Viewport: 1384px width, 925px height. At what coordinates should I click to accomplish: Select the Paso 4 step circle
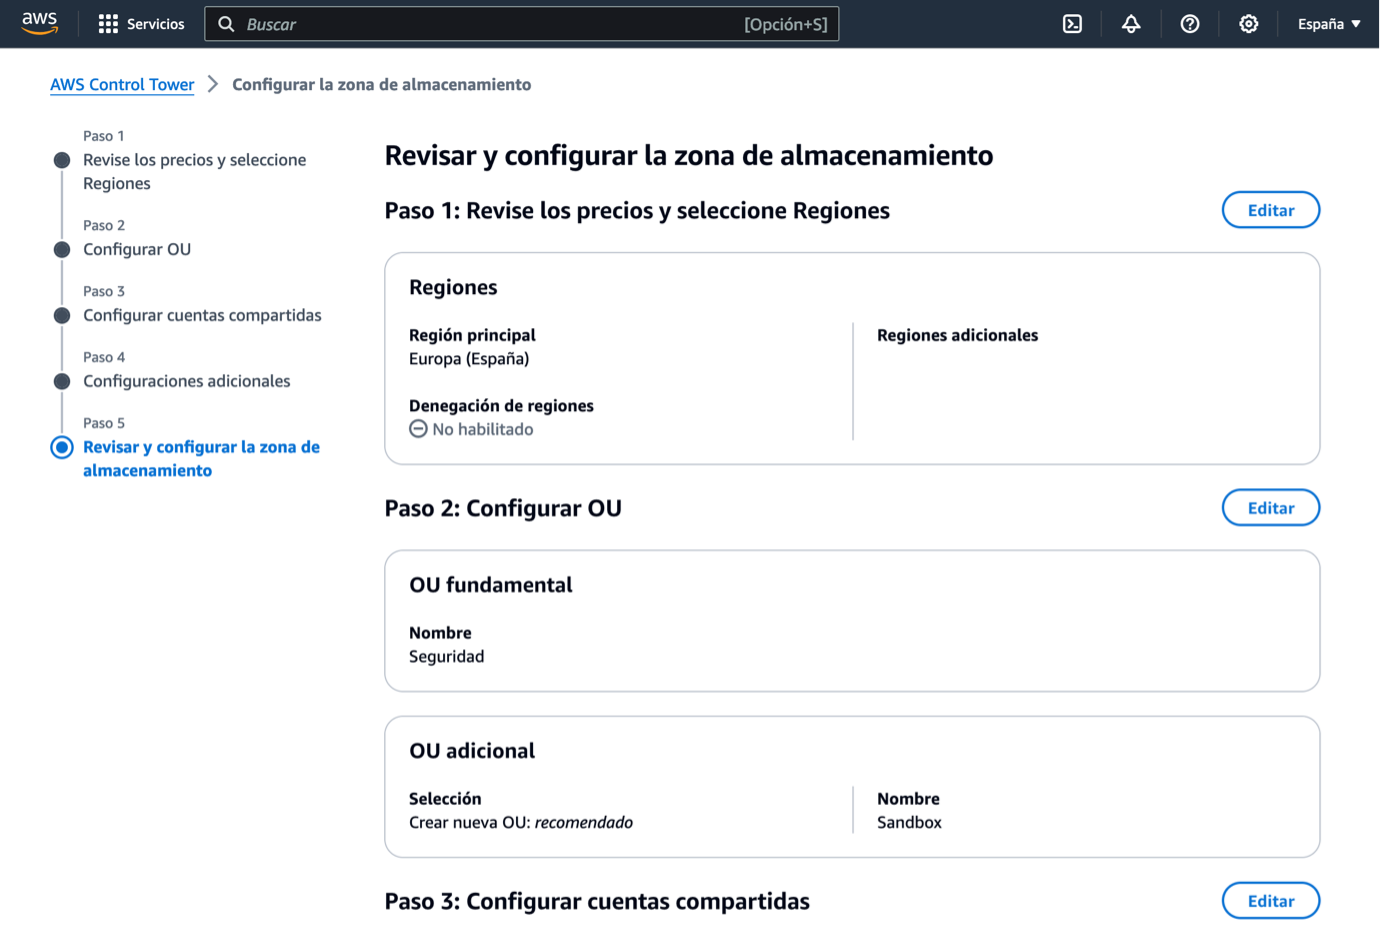[x=62, y=380]
